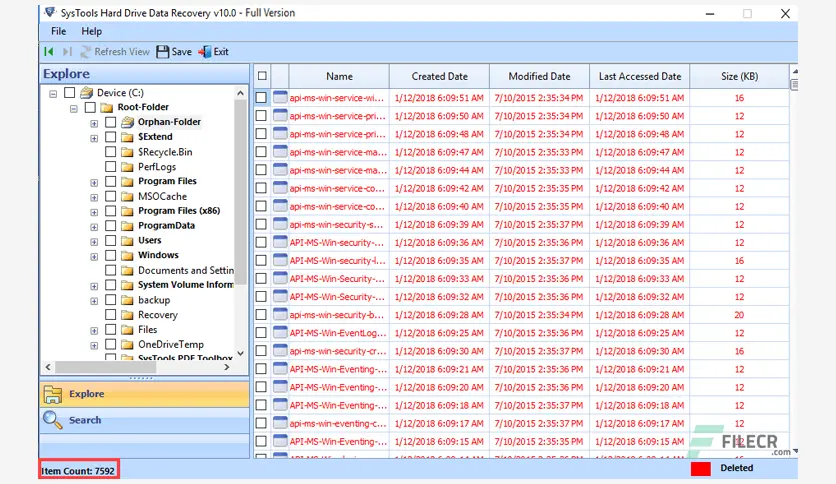Click file icon of row created 6:09:28 AM

click(280, 314)
